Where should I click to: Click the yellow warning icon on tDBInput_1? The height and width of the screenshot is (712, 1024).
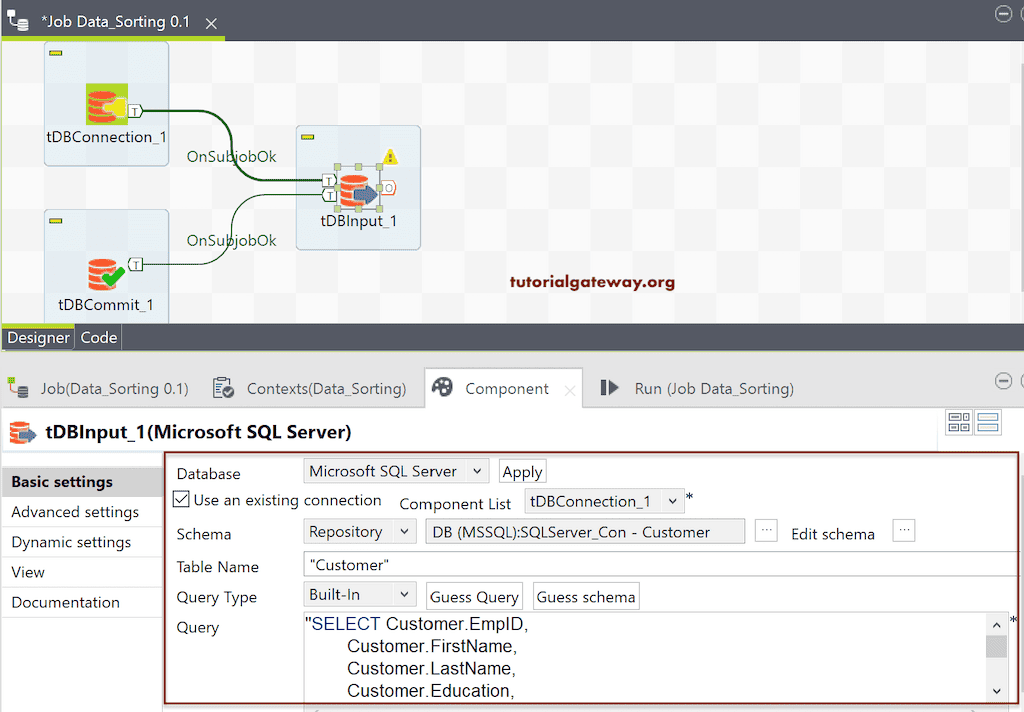[x=391, y=156]
